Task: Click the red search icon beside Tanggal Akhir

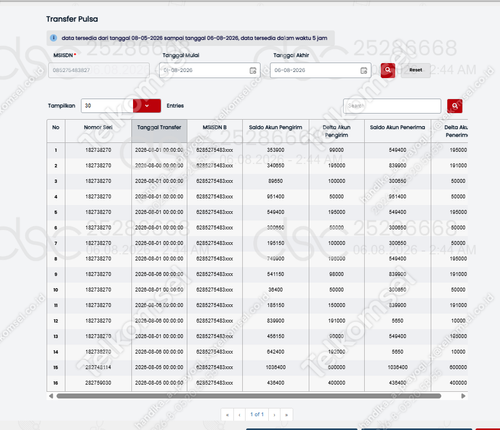Action: click(388, 70)
